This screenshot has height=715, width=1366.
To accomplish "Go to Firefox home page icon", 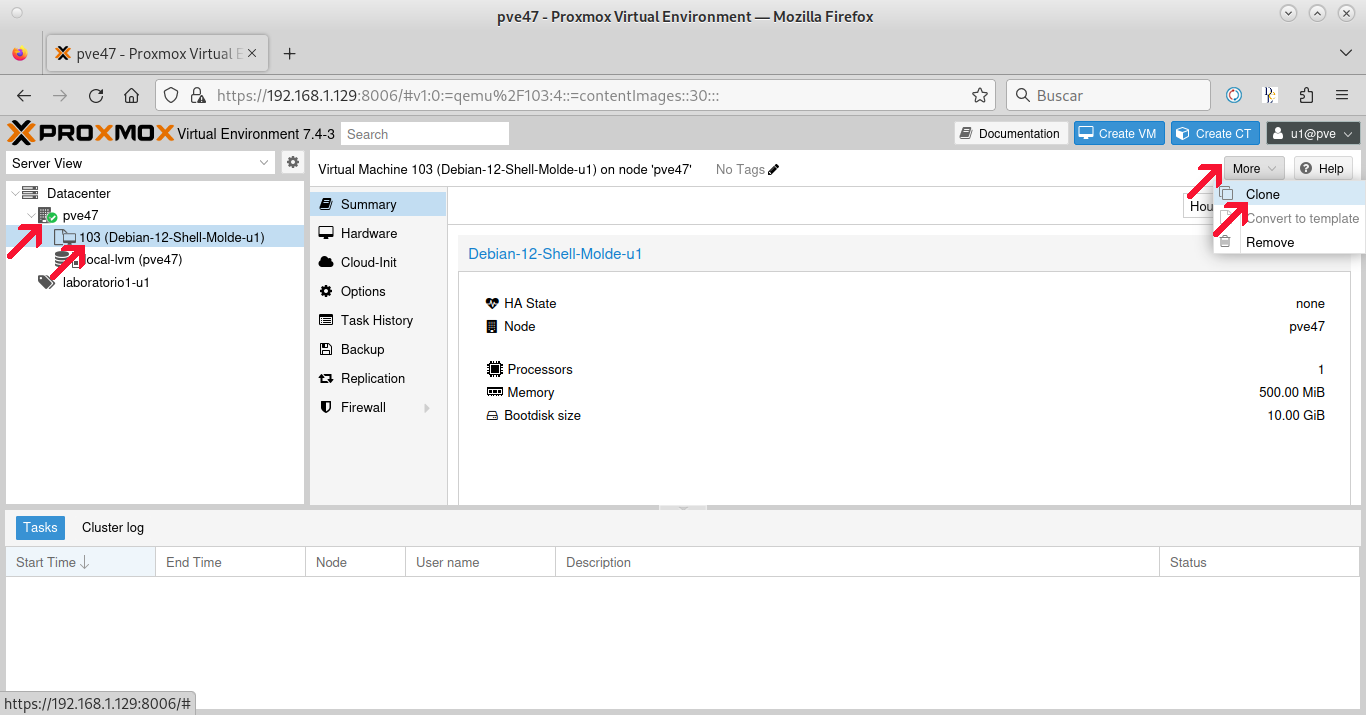I will (x=131, y=96).
